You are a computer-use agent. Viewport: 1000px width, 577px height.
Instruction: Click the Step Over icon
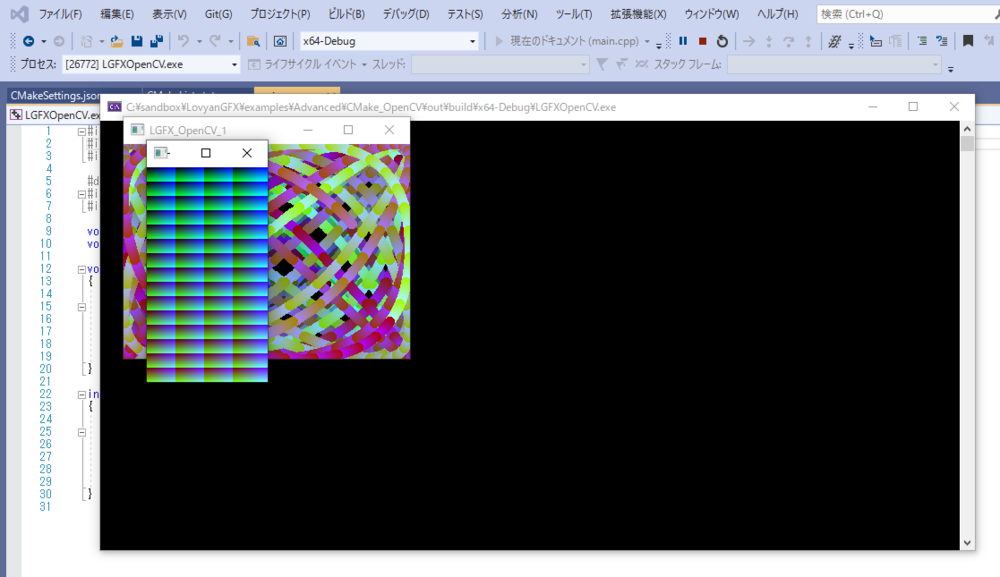[x=789, y=41]
